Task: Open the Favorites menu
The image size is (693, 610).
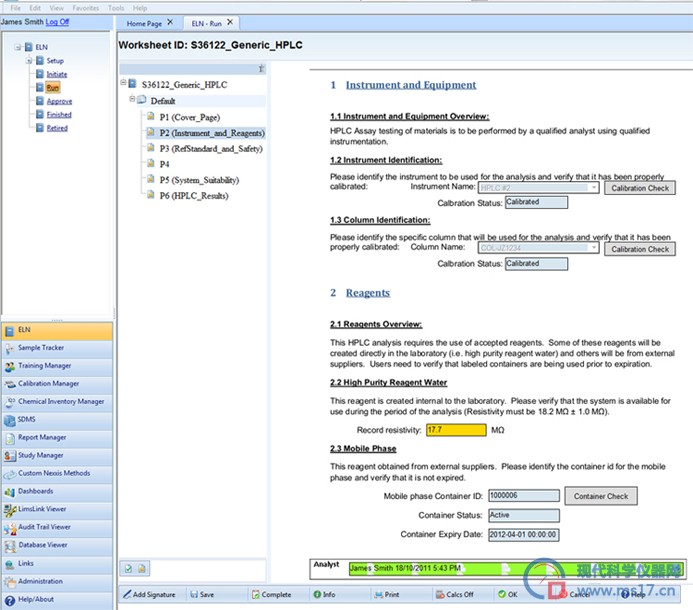Action: pos(86,8)
